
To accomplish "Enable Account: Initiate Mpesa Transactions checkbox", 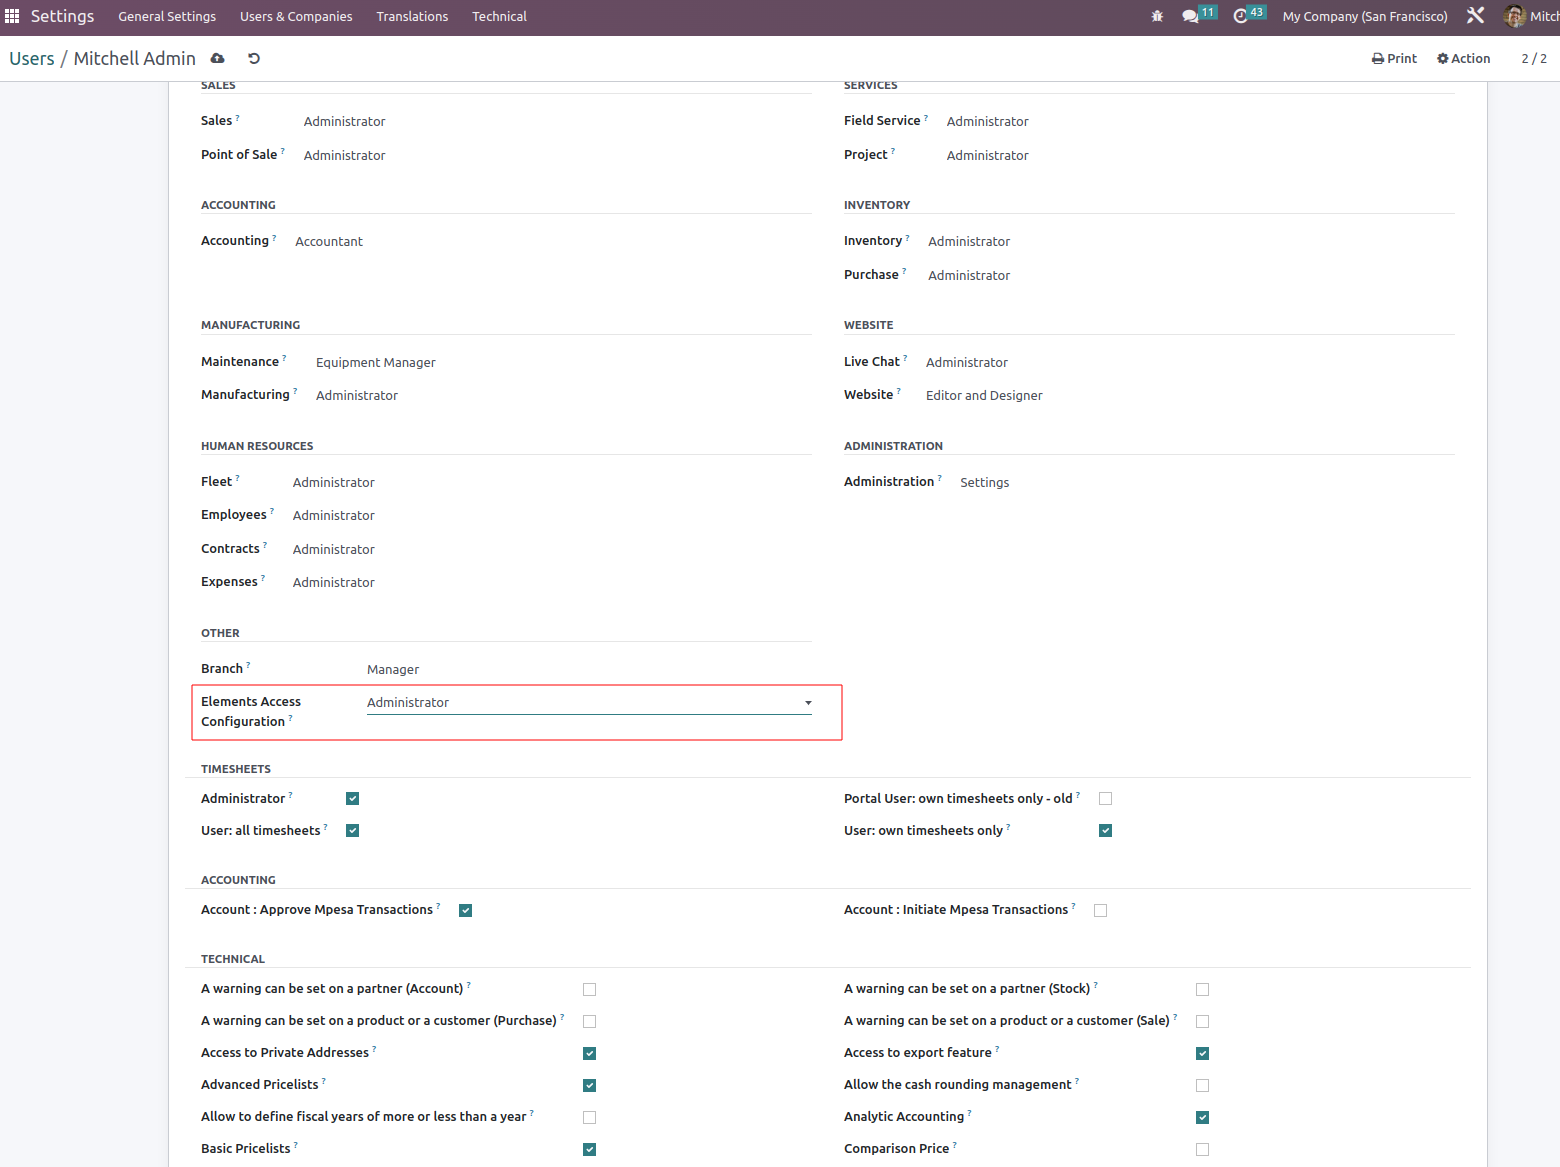I will (x=1100, y=911).
